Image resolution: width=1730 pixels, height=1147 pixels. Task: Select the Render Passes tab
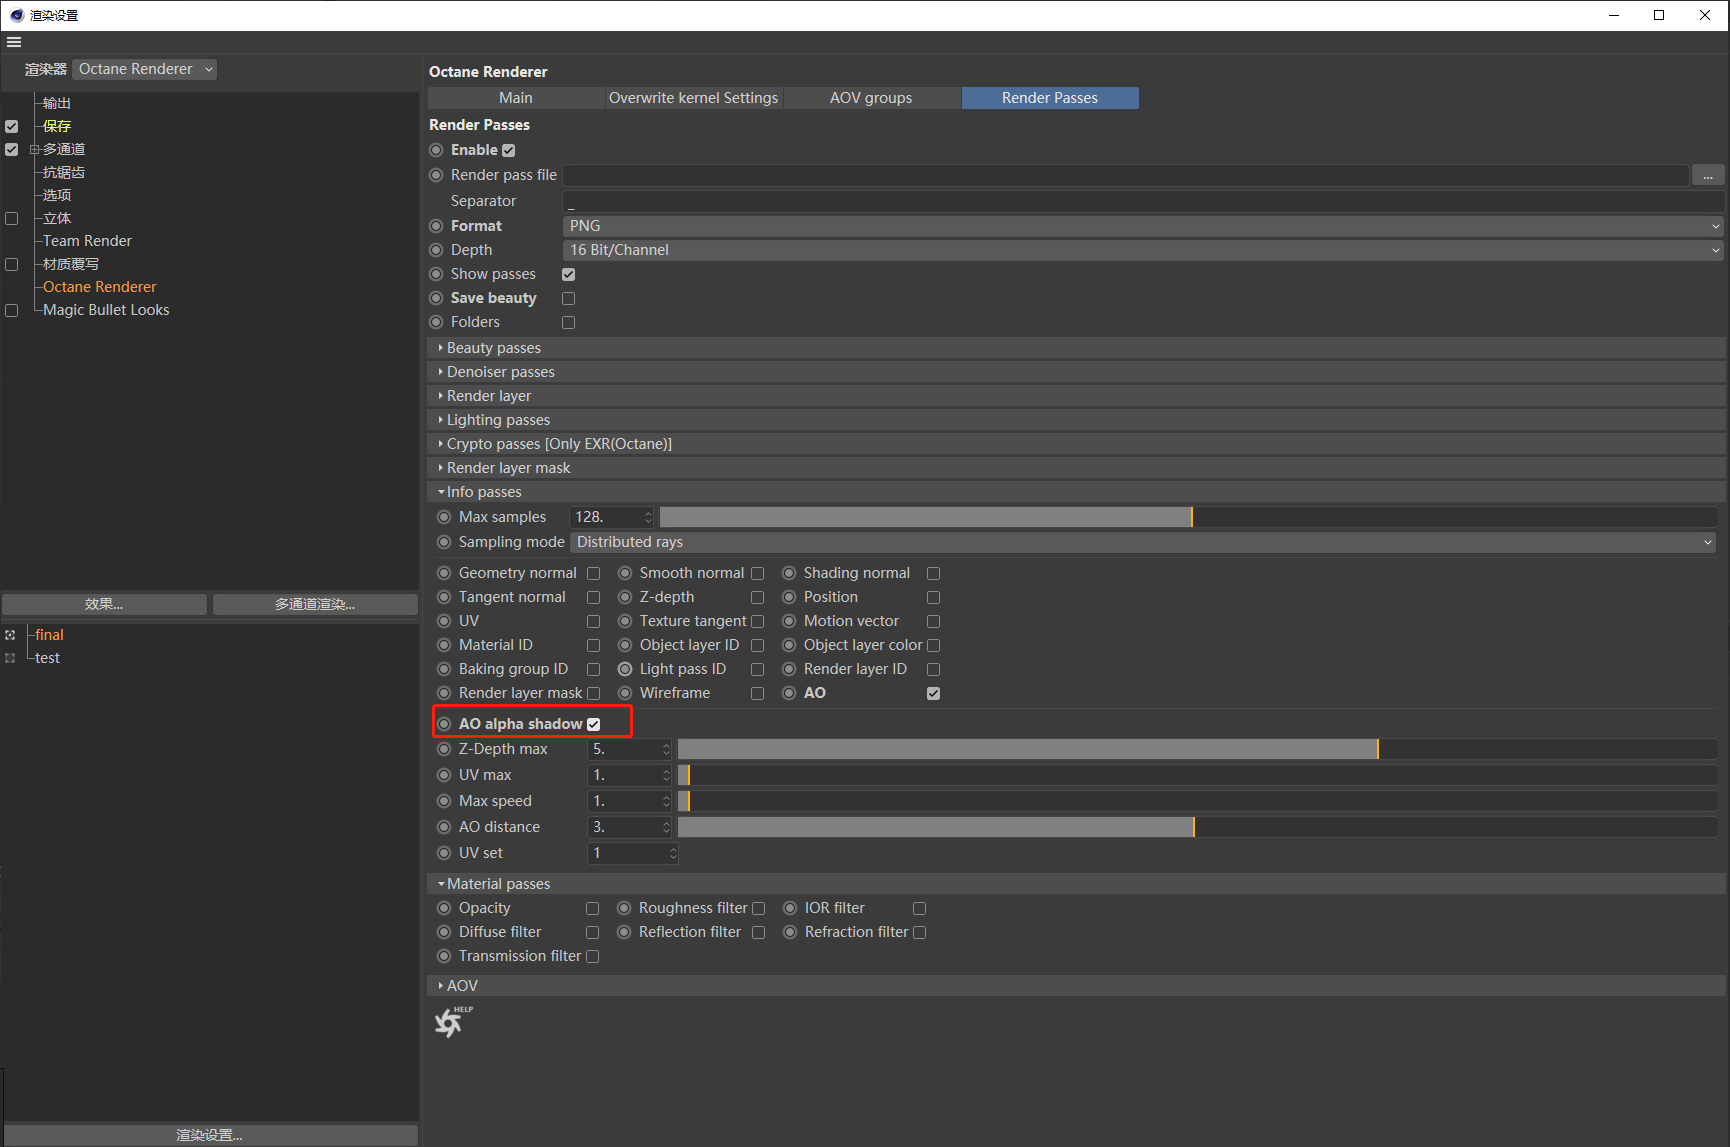coord(1050,98)
